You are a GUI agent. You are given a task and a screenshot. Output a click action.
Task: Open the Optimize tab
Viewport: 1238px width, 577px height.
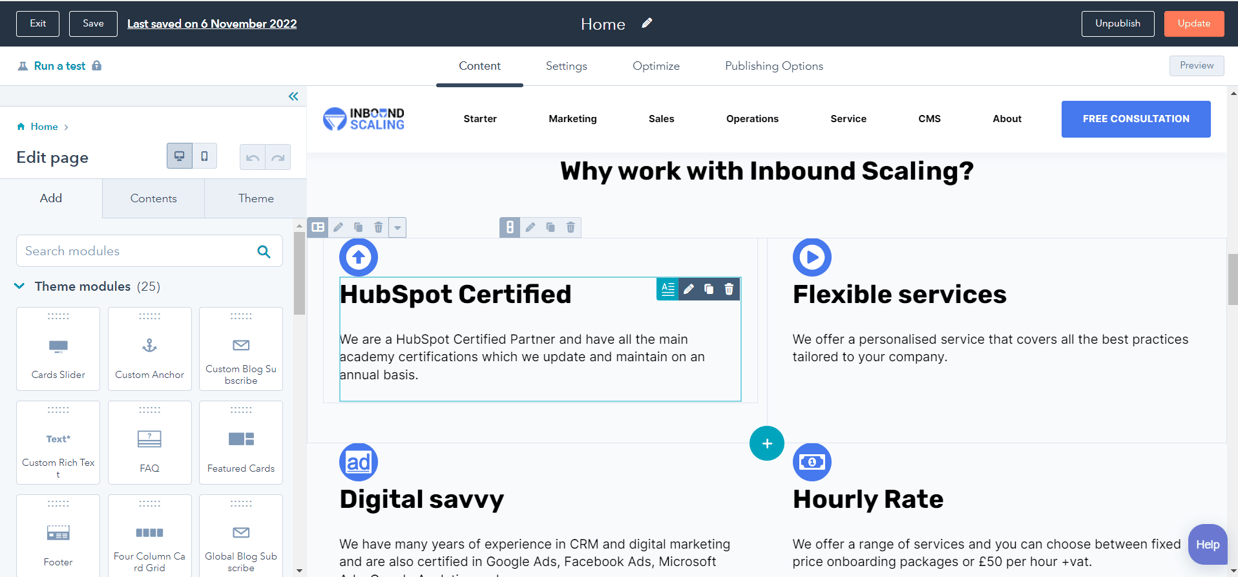pyautogui.click(x=656, y=66)
